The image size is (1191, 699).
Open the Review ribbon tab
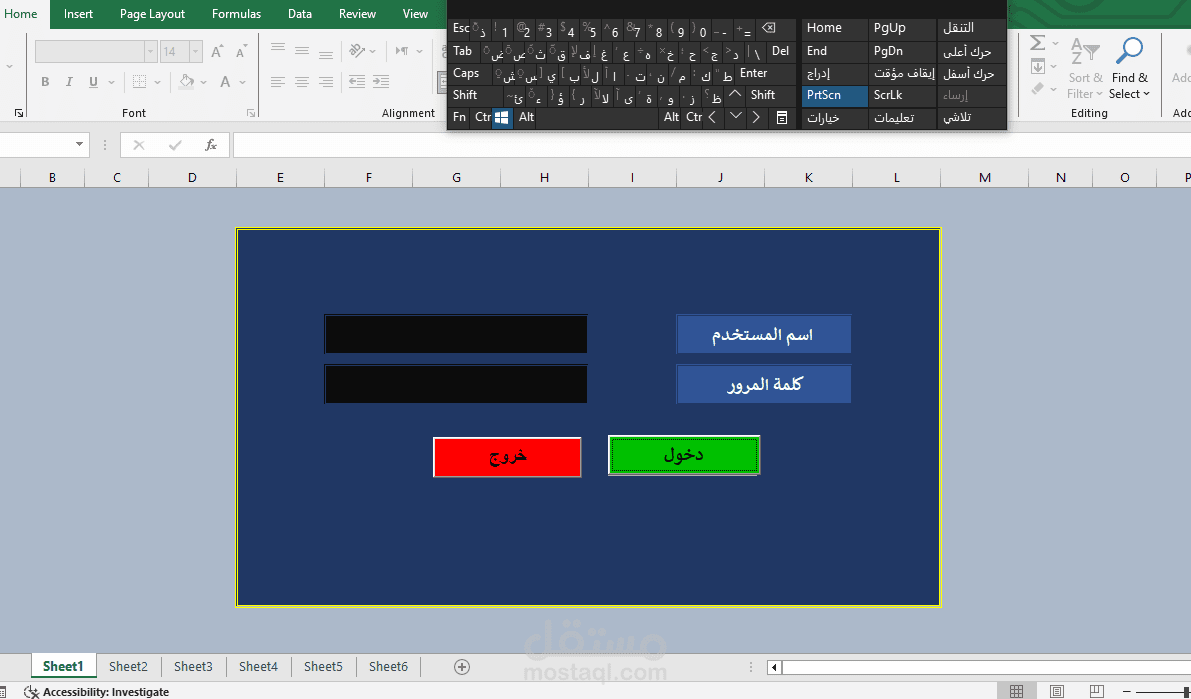point(357,14)
